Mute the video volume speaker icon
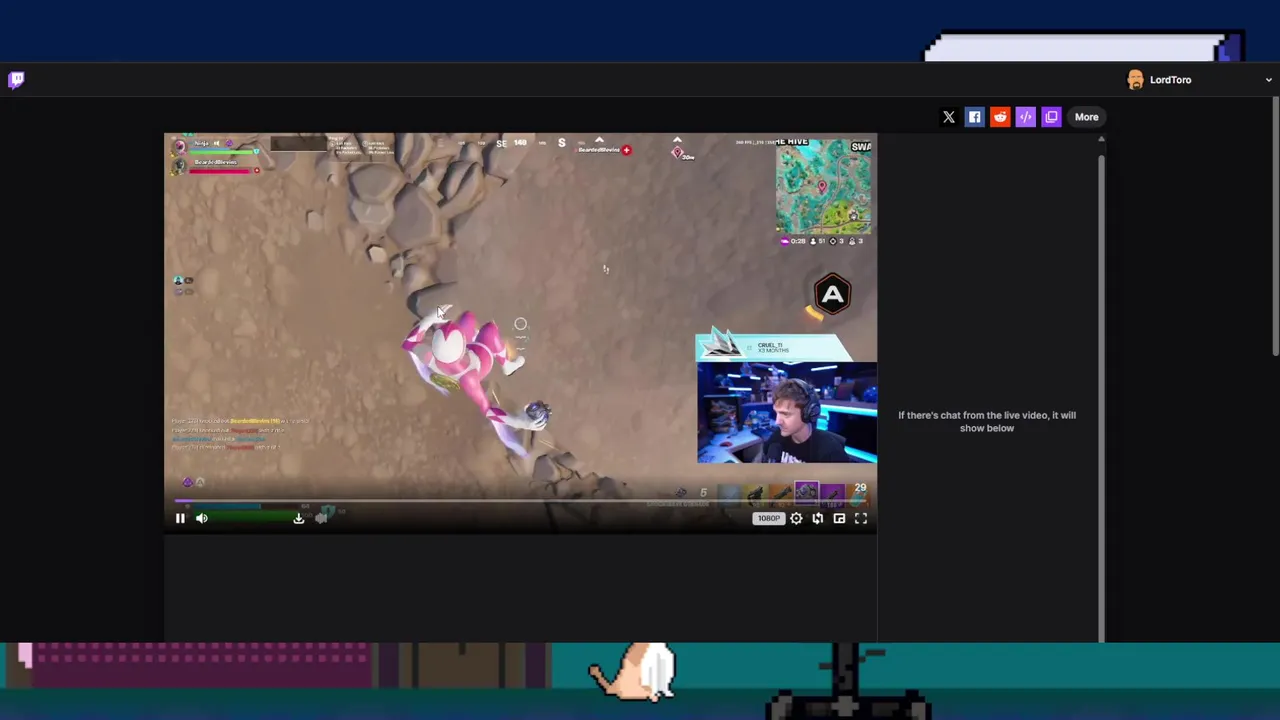The height and width of the screenshot is (720, 1280). coord(202,518)
